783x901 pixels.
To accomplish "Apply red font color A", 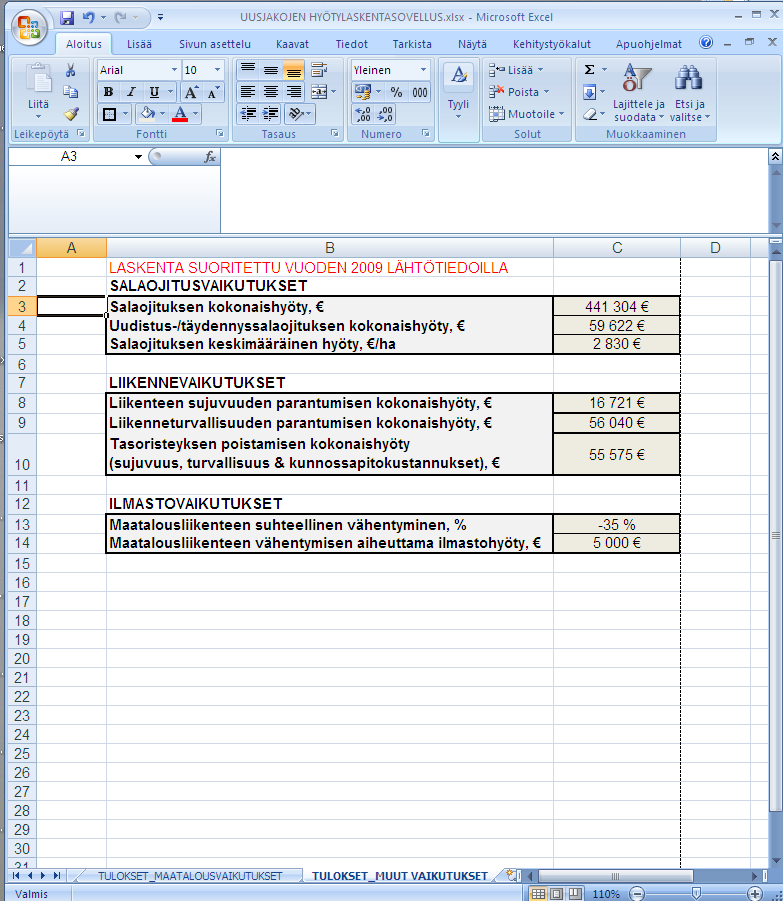I will coord(180,114).
